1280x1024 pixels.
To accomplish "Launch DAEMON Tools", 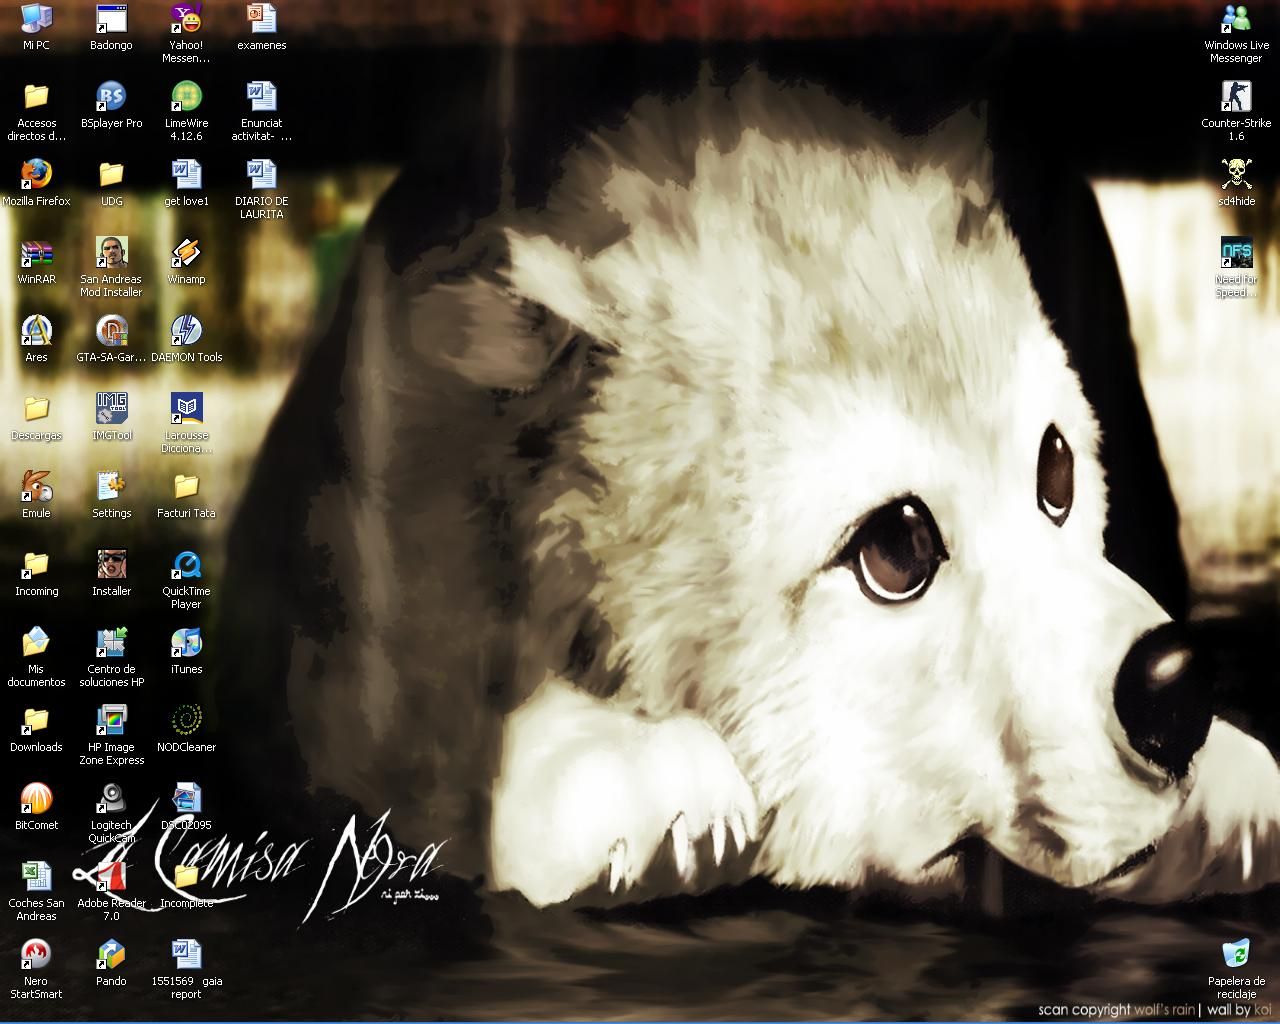I will point(186,330).
